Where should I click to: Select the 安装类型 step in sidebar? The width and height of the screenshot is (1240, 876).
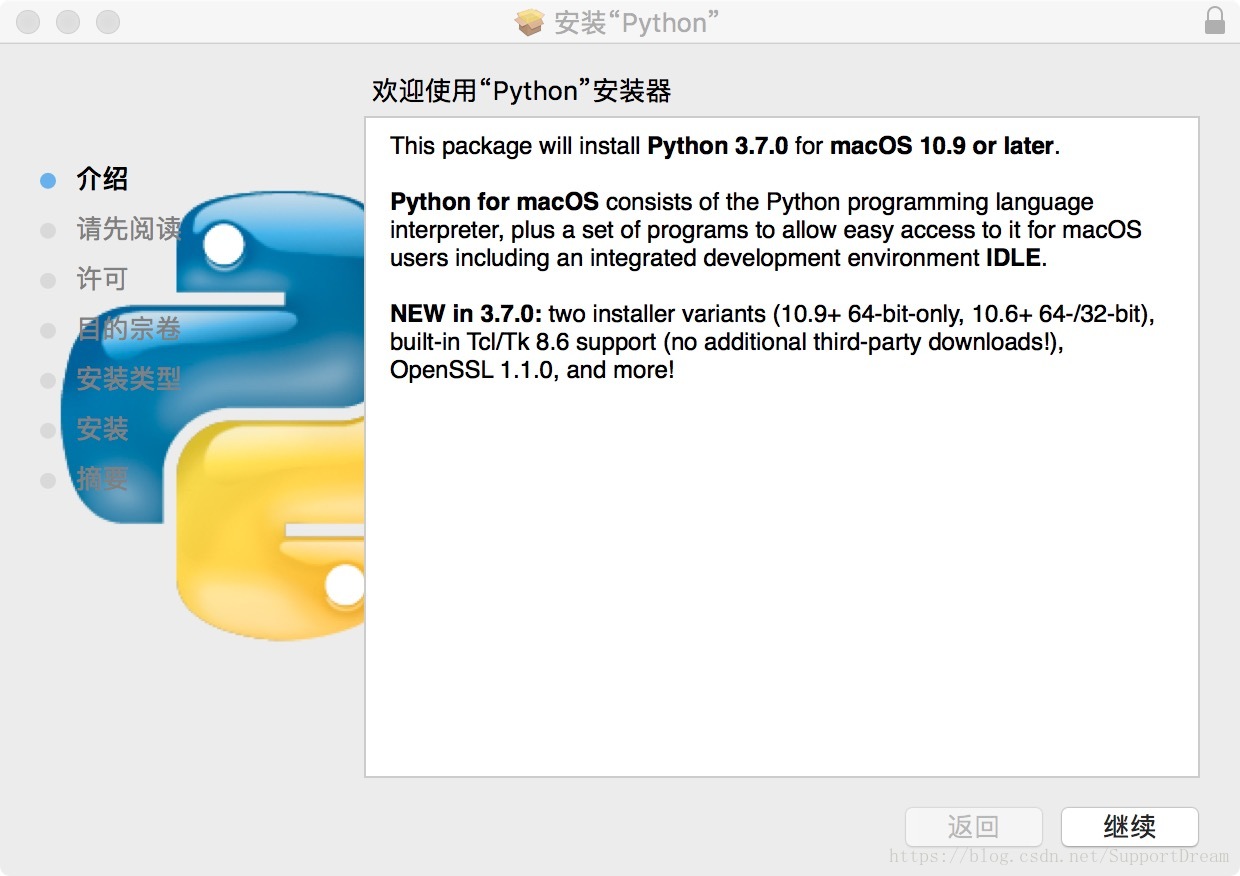click(129, 379)
